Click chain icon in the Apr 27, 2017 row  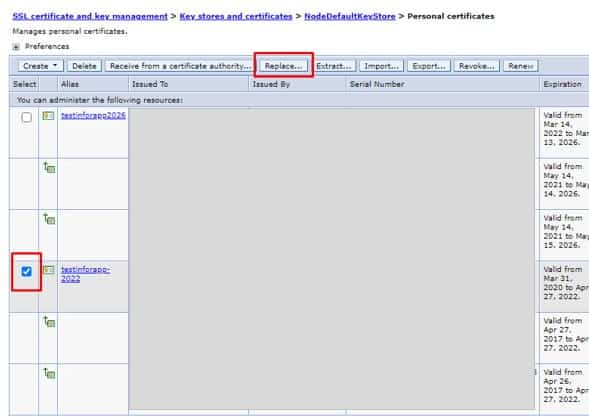coord(49,321)
